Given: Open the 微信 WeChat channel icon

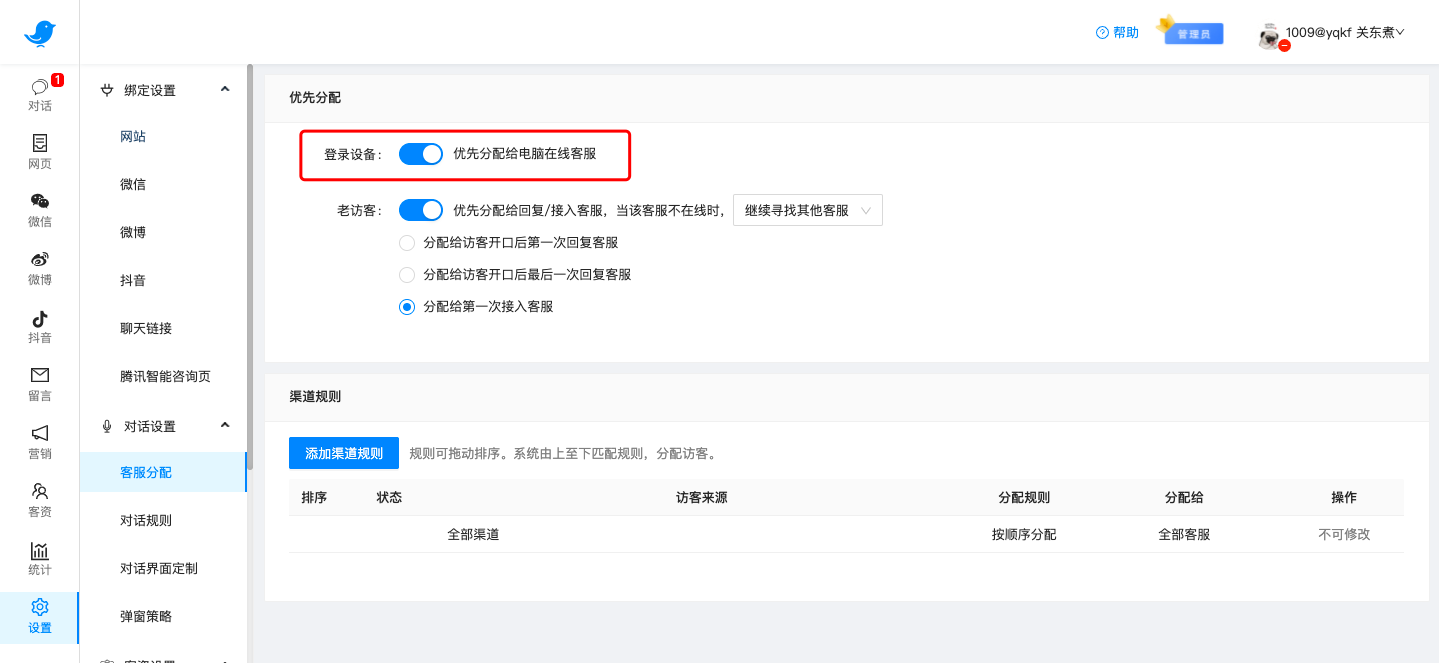Looking at the screenshot, I should click(x=39, y=211).
